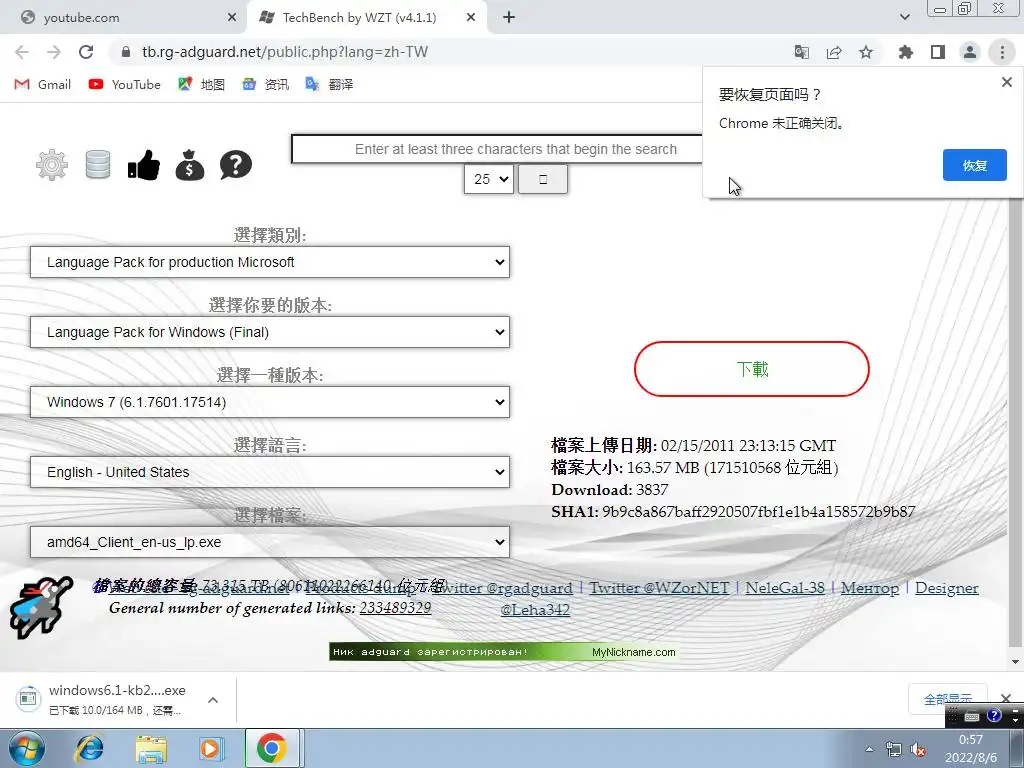The width and height of the screenshot is (1024, 768).
Task: Open the 翻译 translate bookmark
Action: click(330, 84)
